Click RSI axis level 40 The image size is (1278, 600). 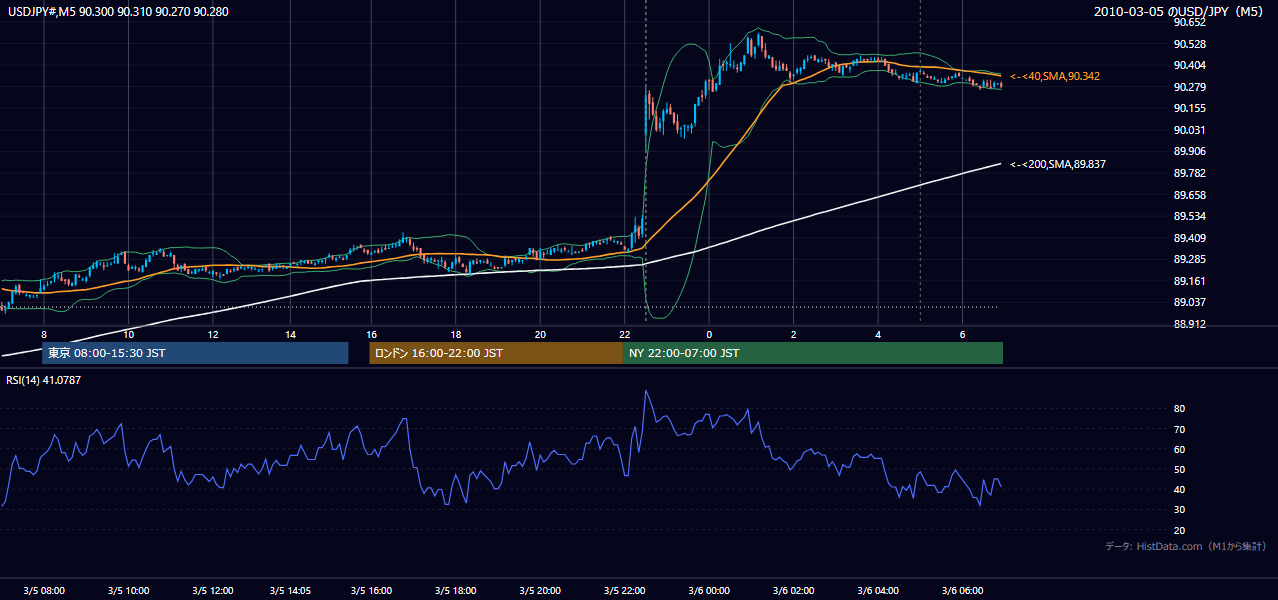(1179, 489)
